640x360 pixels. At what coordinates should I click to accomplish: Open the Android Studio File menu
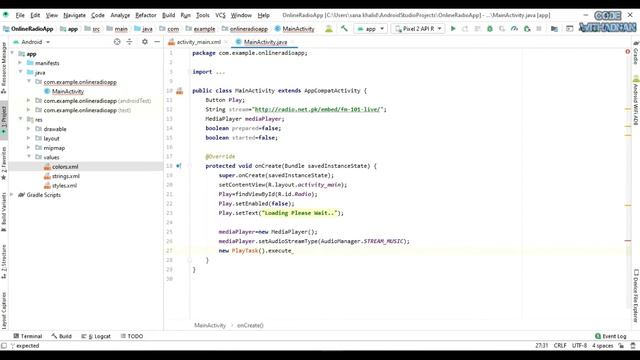[x=20, y=15]
